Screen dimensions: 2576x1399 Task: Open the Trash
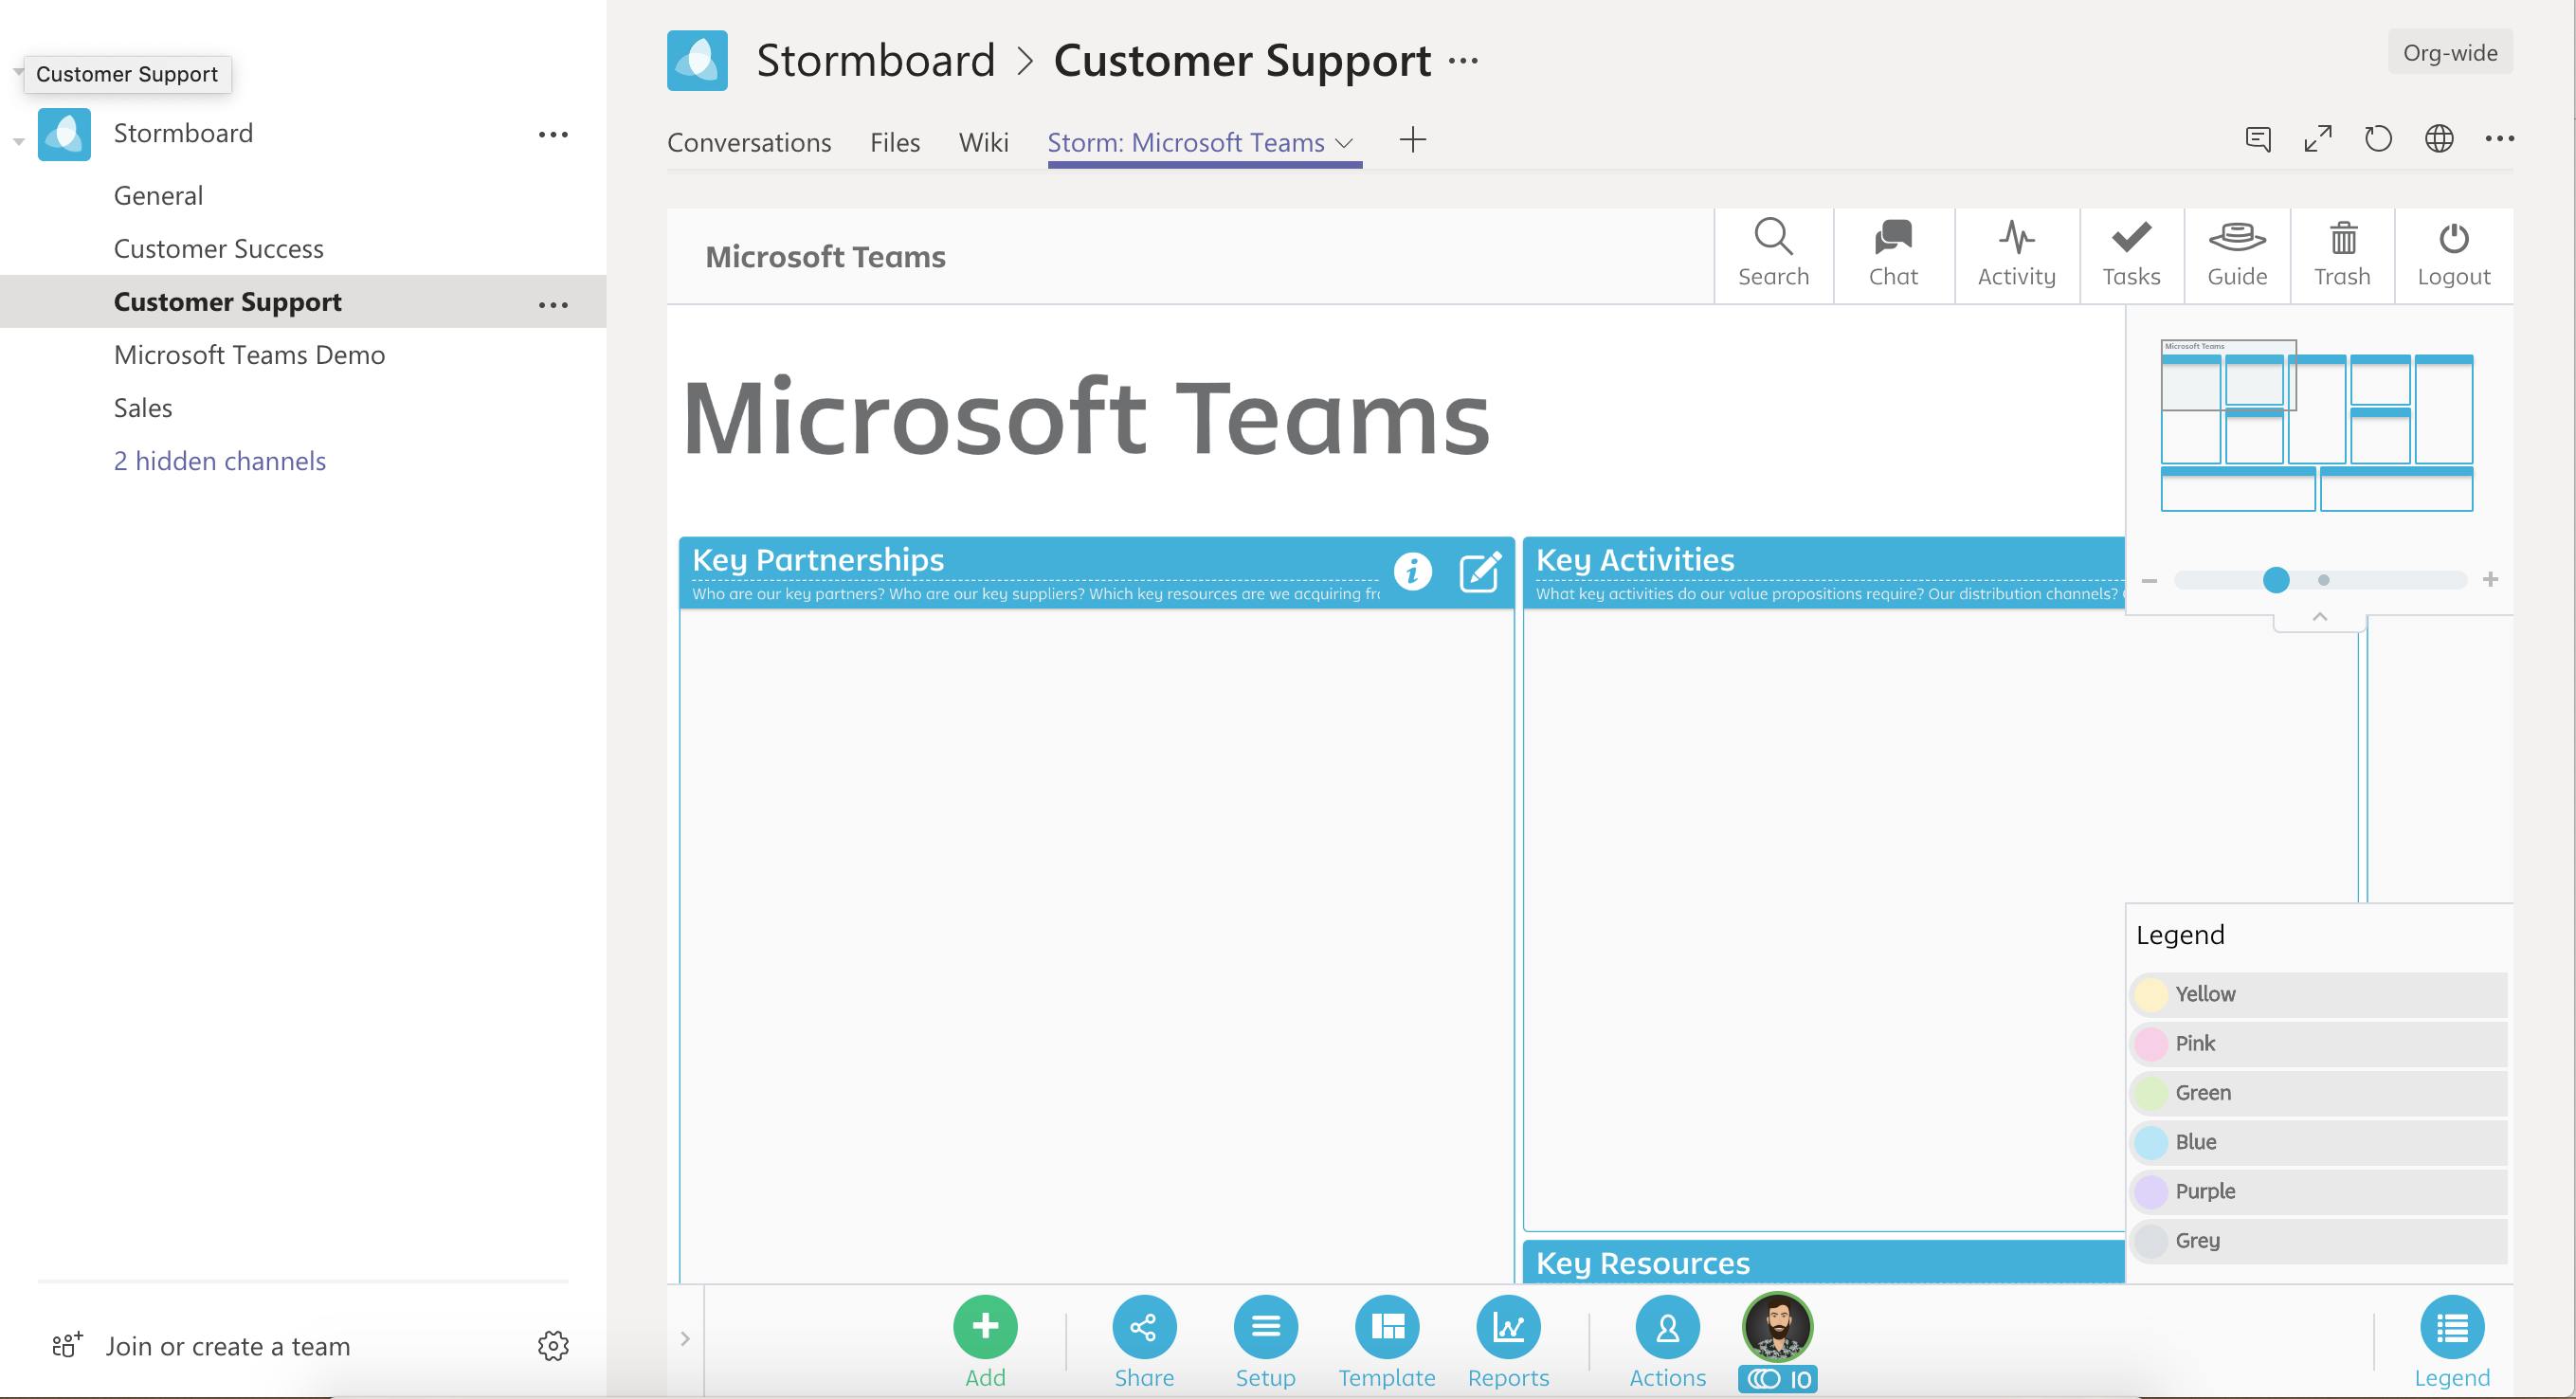coord(2342,255)
